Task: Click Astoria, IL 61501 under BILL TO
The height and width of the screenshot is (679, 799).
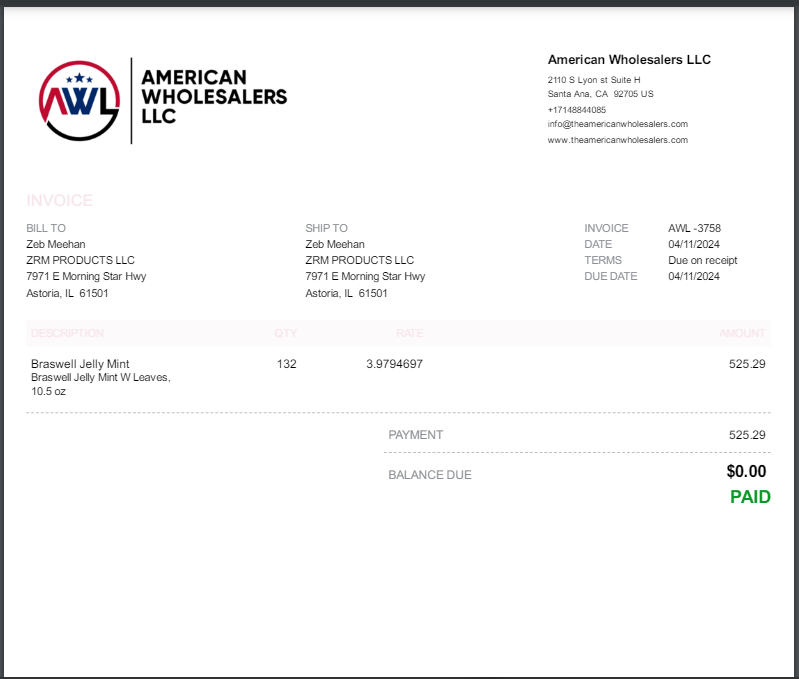Action: pos(67,293)
